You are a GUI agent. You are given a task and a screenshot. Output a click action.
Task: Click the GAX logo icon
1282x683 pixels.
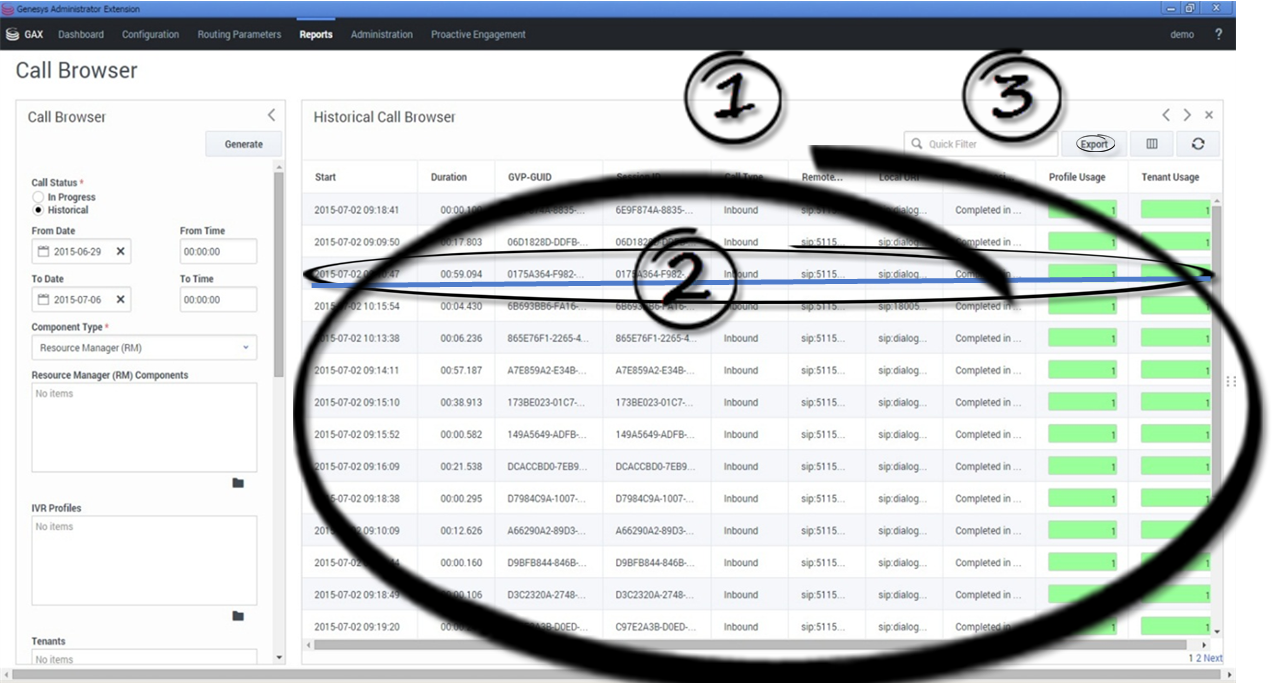point(12,34)
